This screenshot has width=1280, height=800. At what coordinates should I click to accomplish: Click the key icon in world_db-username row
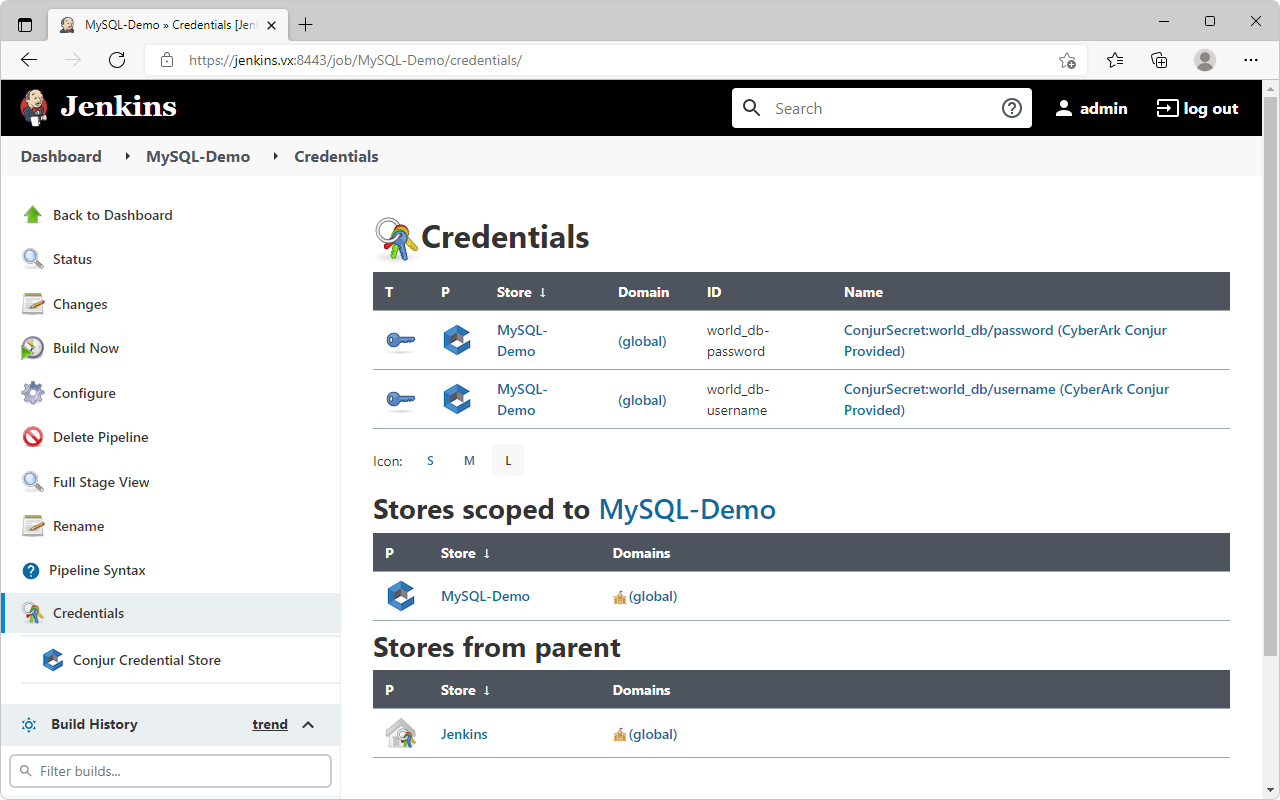pos(401,400)
